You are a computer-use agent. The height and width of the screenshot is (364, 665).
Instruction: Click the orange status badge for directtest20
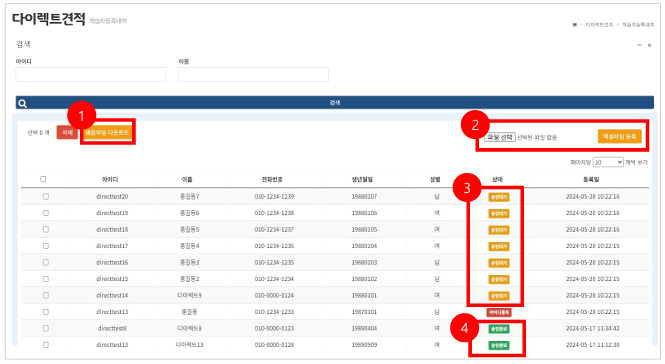[499, 197]
